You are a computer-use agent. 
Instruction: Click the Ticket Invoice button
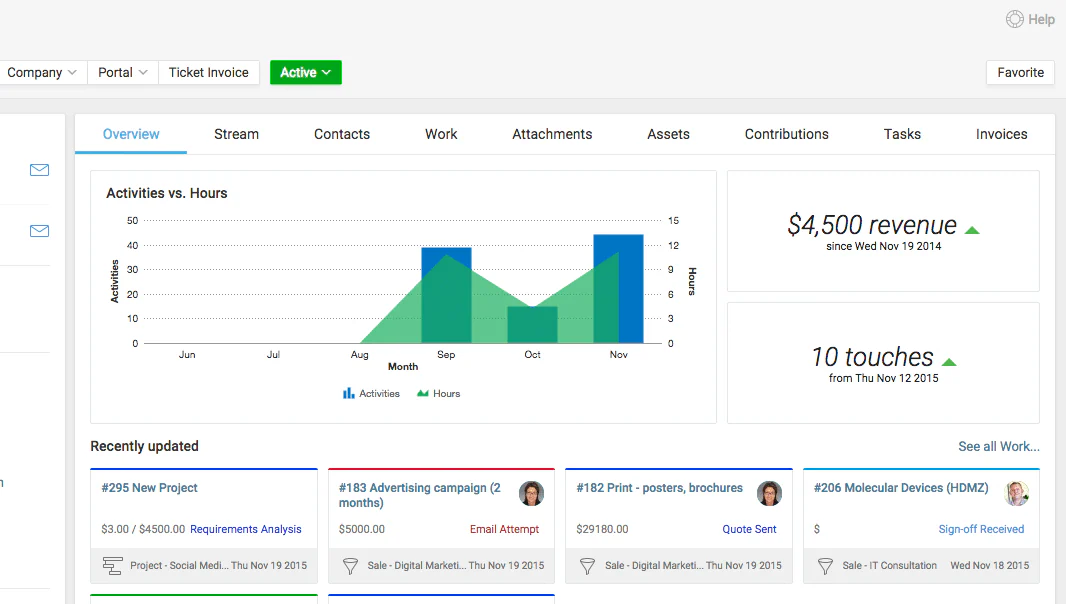coord(209,73)
